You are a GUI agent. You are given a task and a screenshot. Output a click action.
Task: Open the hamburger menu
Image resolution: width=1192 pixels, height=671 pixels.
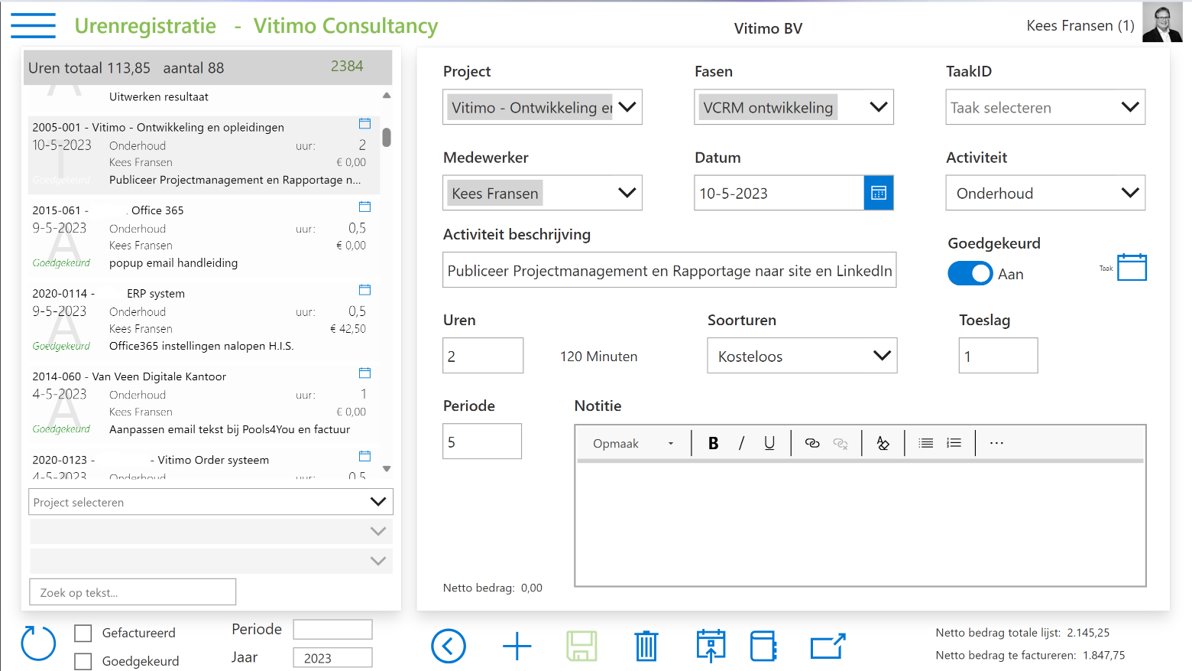(x=33, y=26)
